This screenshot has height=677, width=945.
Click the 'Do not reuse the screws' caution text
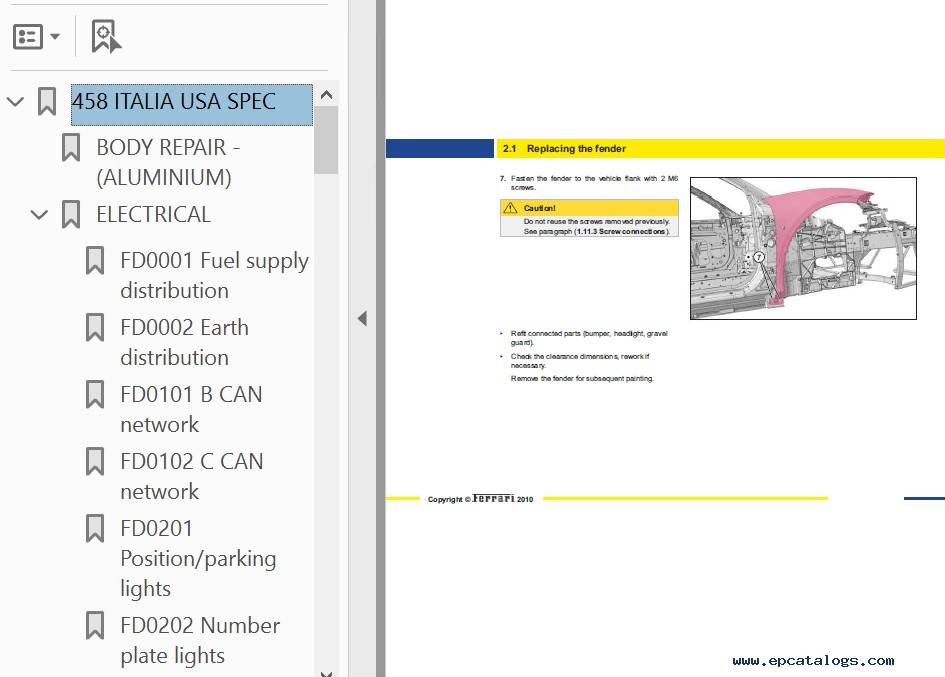597,221
